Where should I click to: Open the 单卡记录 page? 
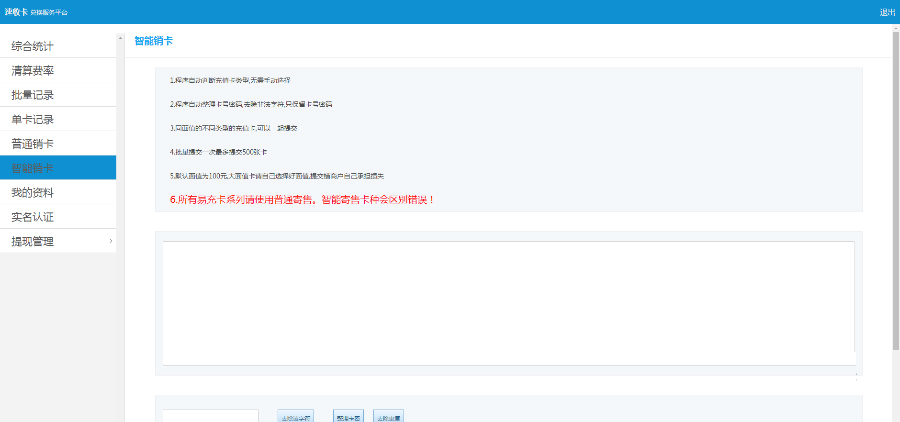(x=32, y=119)
